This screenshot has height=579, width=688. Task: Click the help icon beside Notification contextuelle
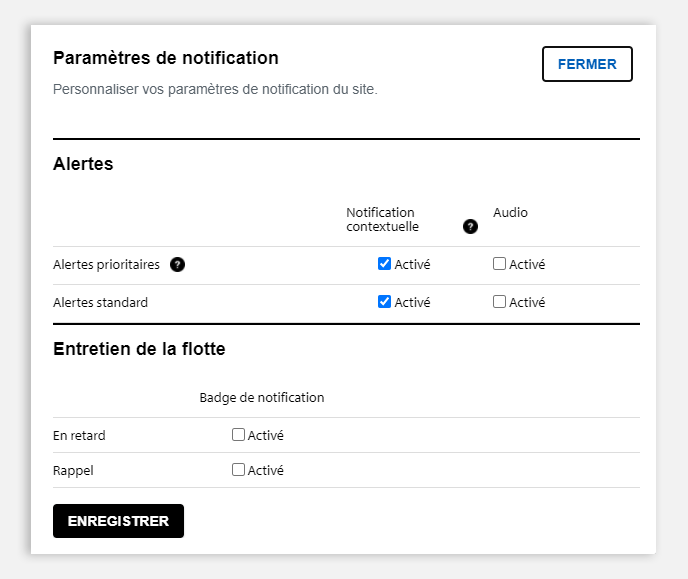tap(470, 227)
